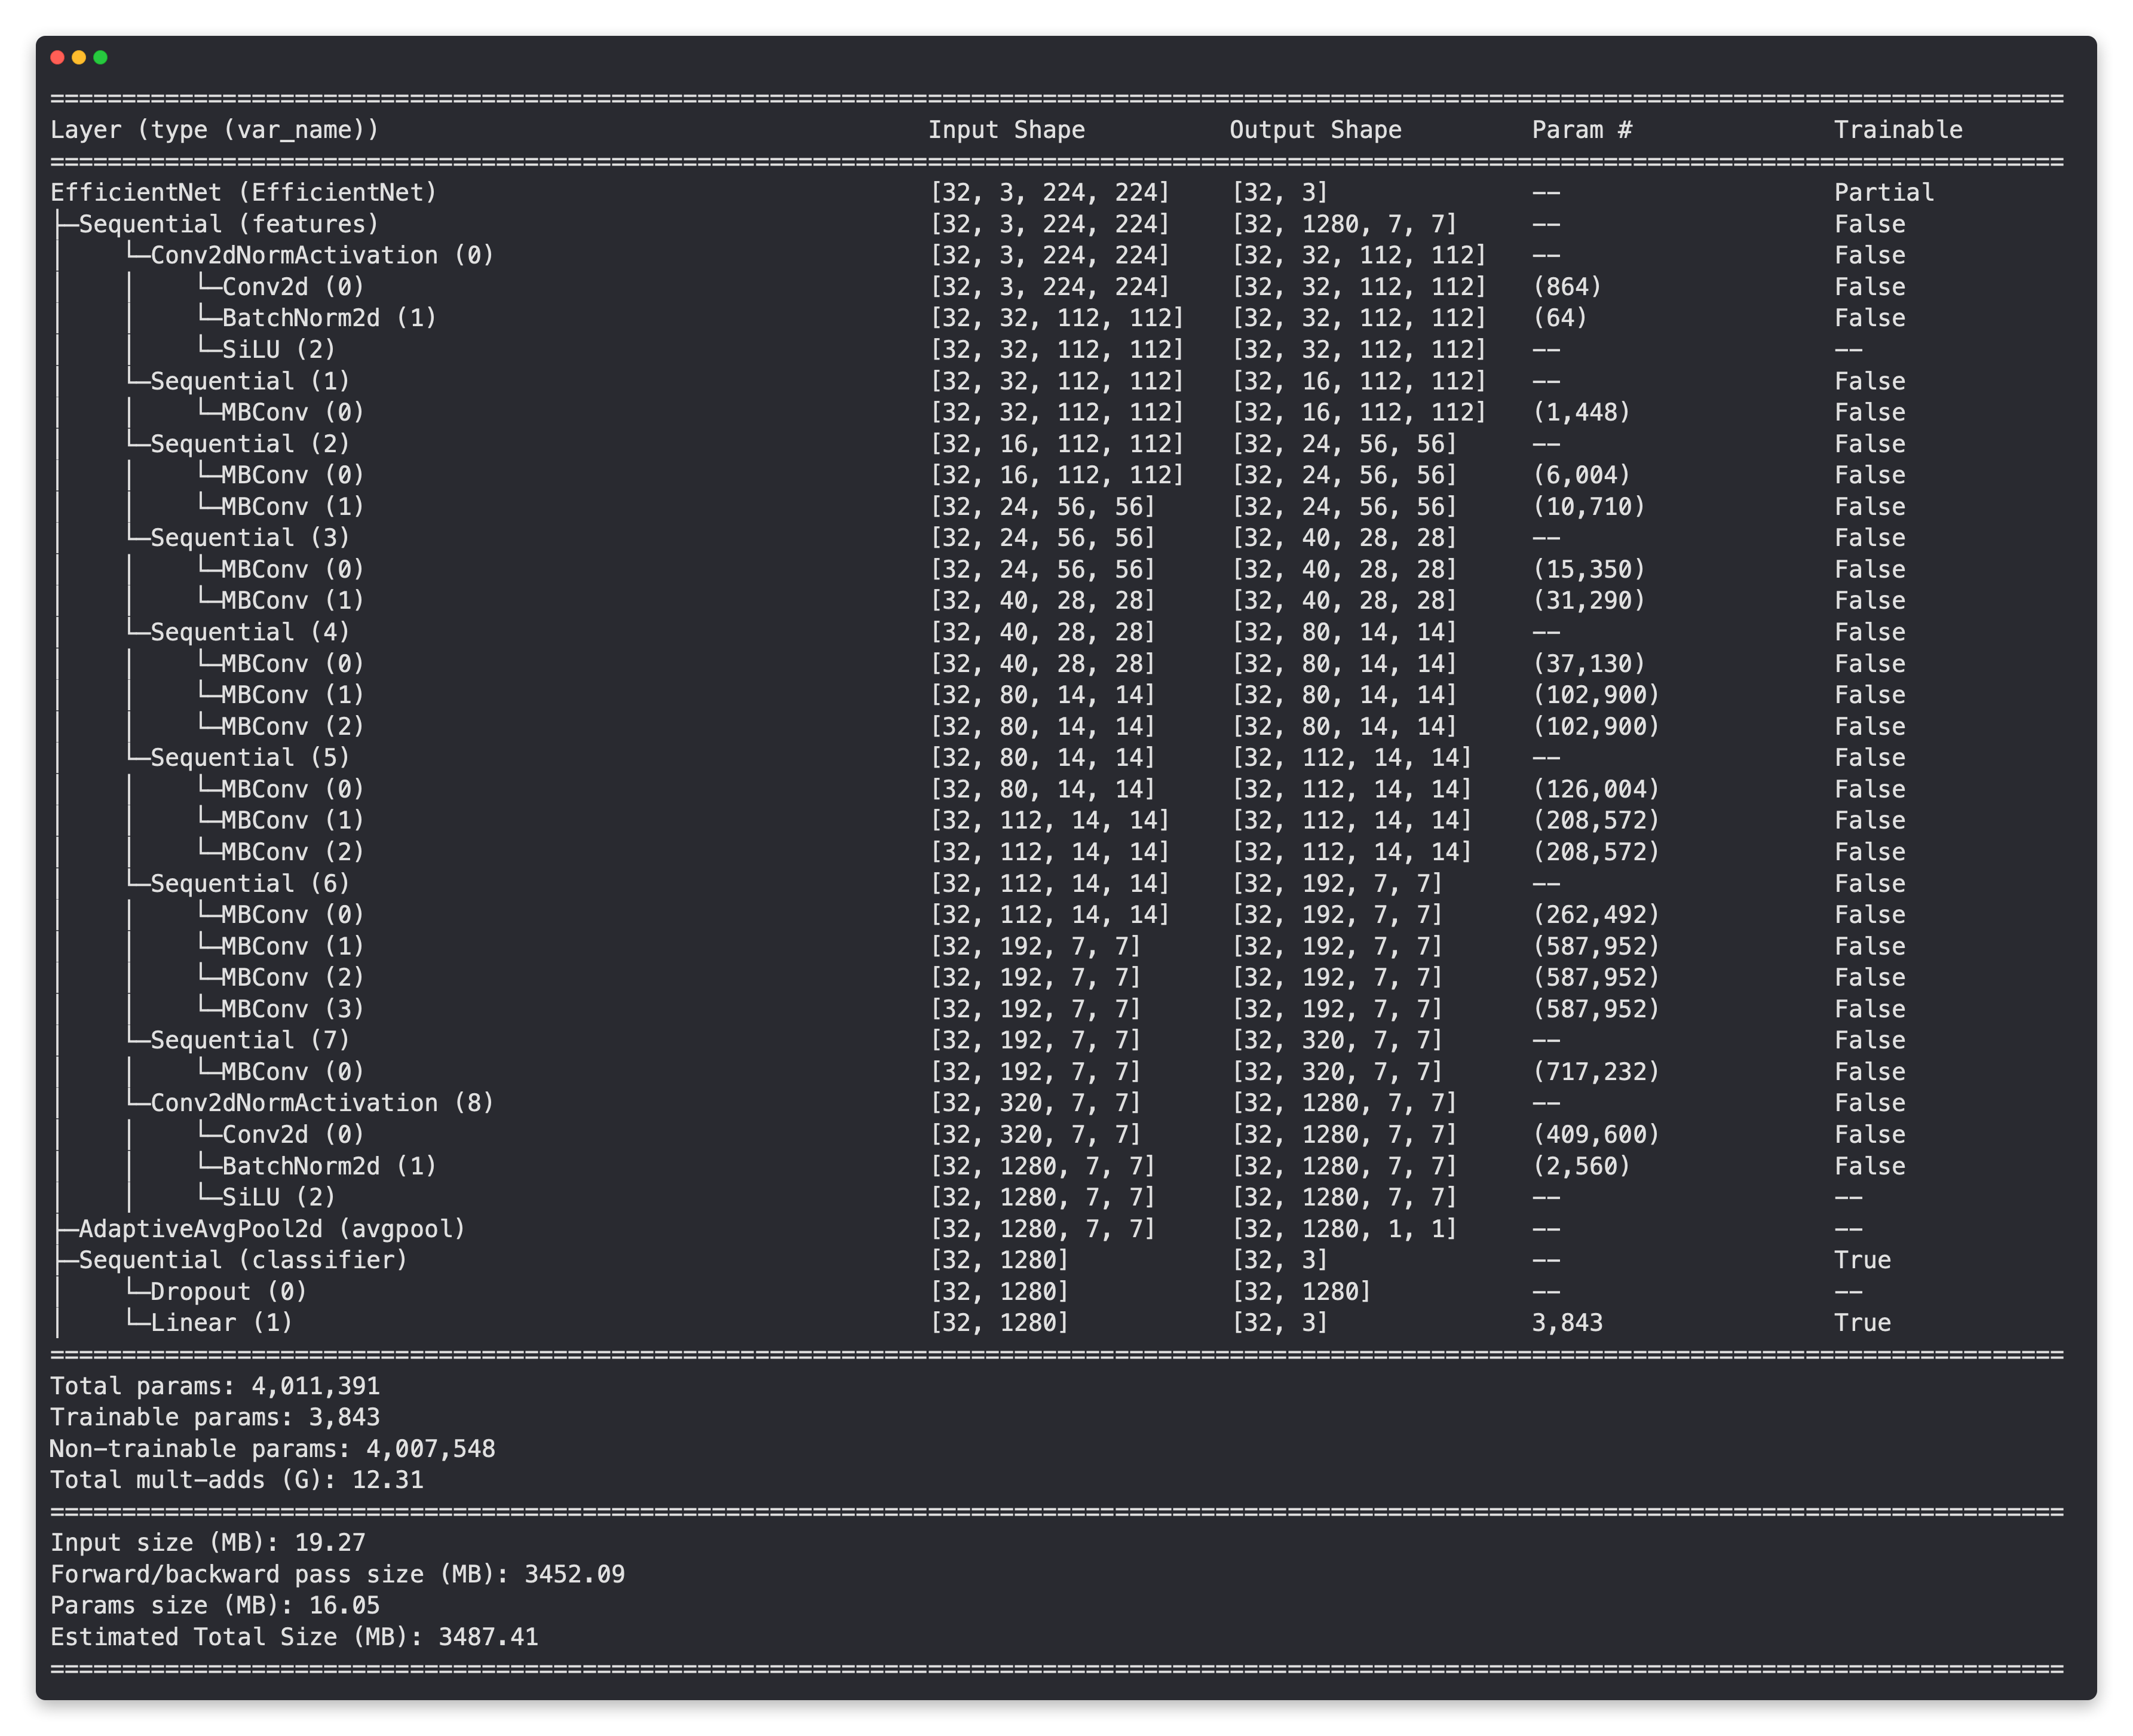
Task: Click the red close window dot
Action: 57,57
